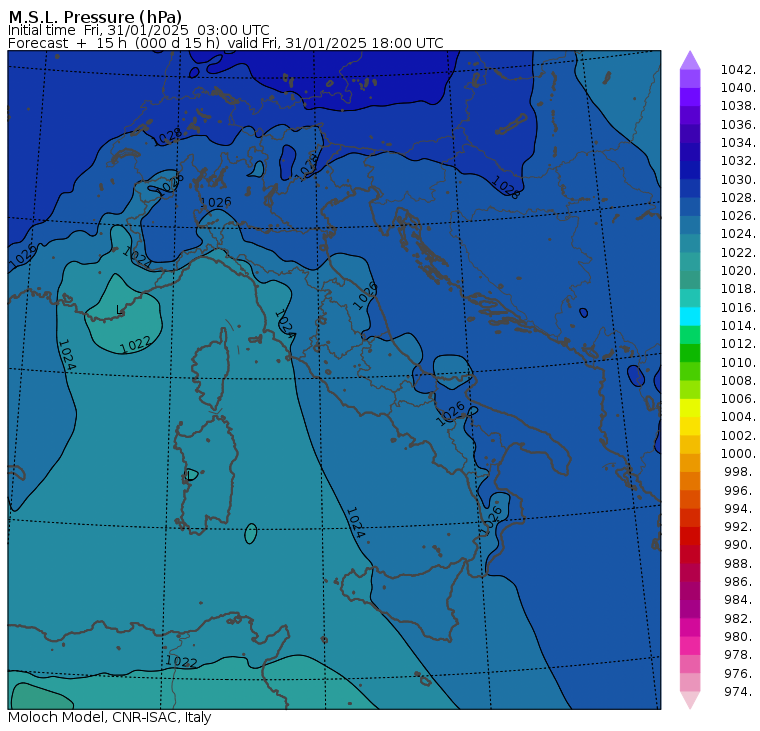Image resolution: width=760 pixels, height=731 pixels.
Task: Click the 988. legend value
Action: click(x=740, y=563)
